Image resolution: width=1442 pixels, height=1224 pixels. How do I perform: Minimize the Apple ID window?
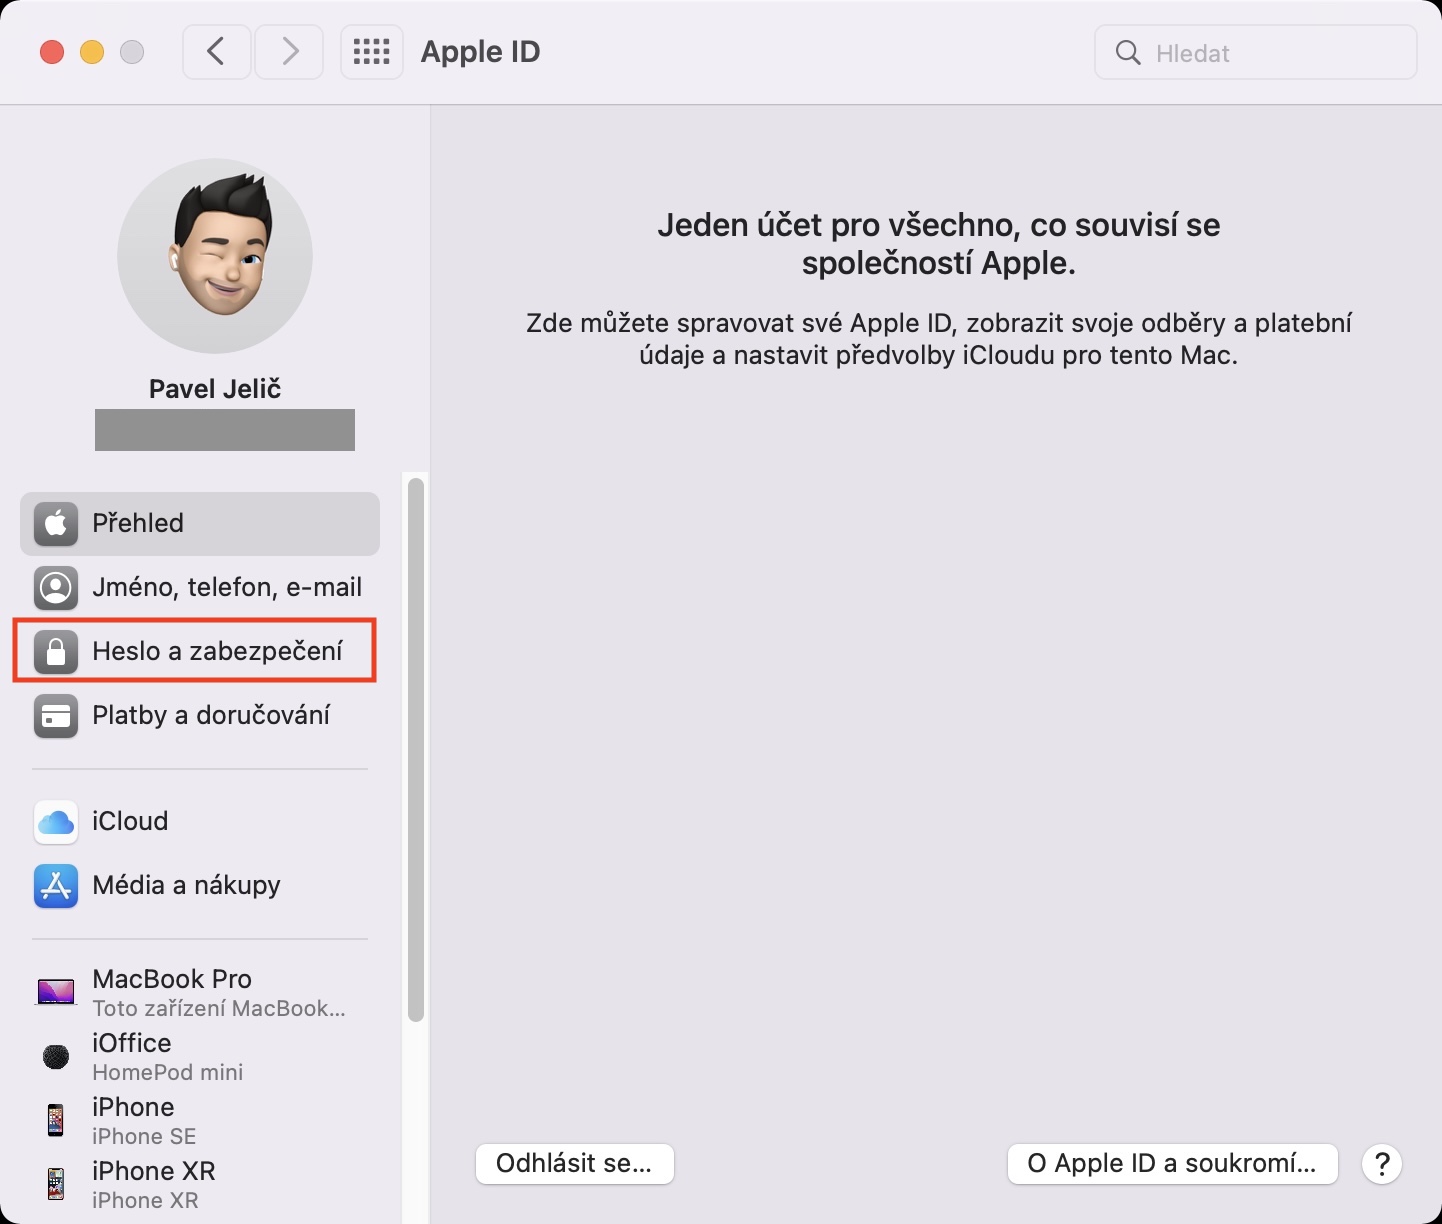(92, 52)
